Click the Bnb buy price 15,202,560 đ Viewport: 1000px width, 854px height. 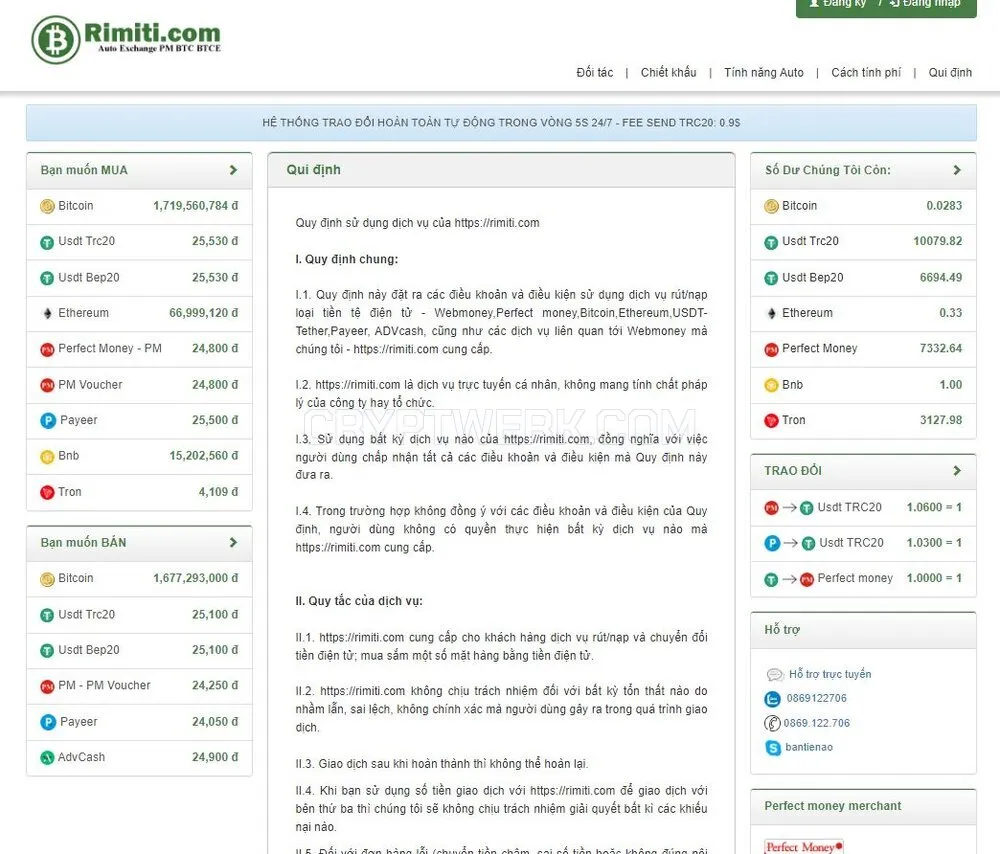point(203,456)
